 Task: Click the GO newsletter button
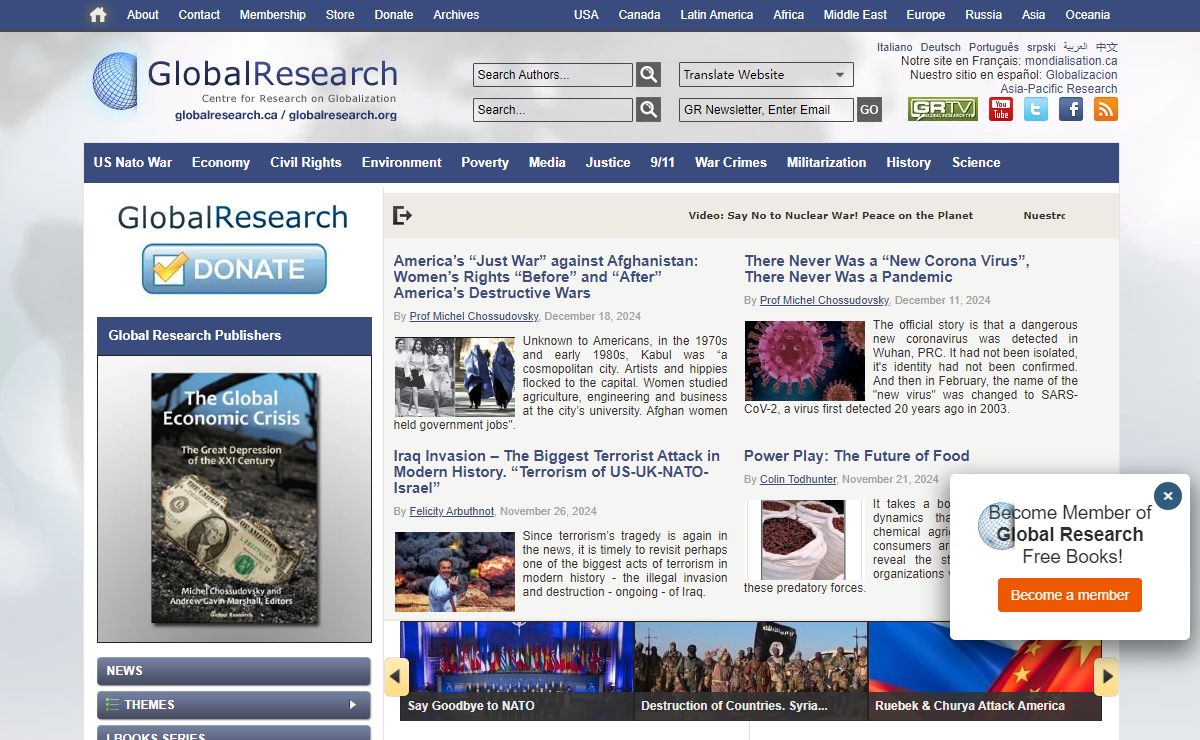(870, 110)
